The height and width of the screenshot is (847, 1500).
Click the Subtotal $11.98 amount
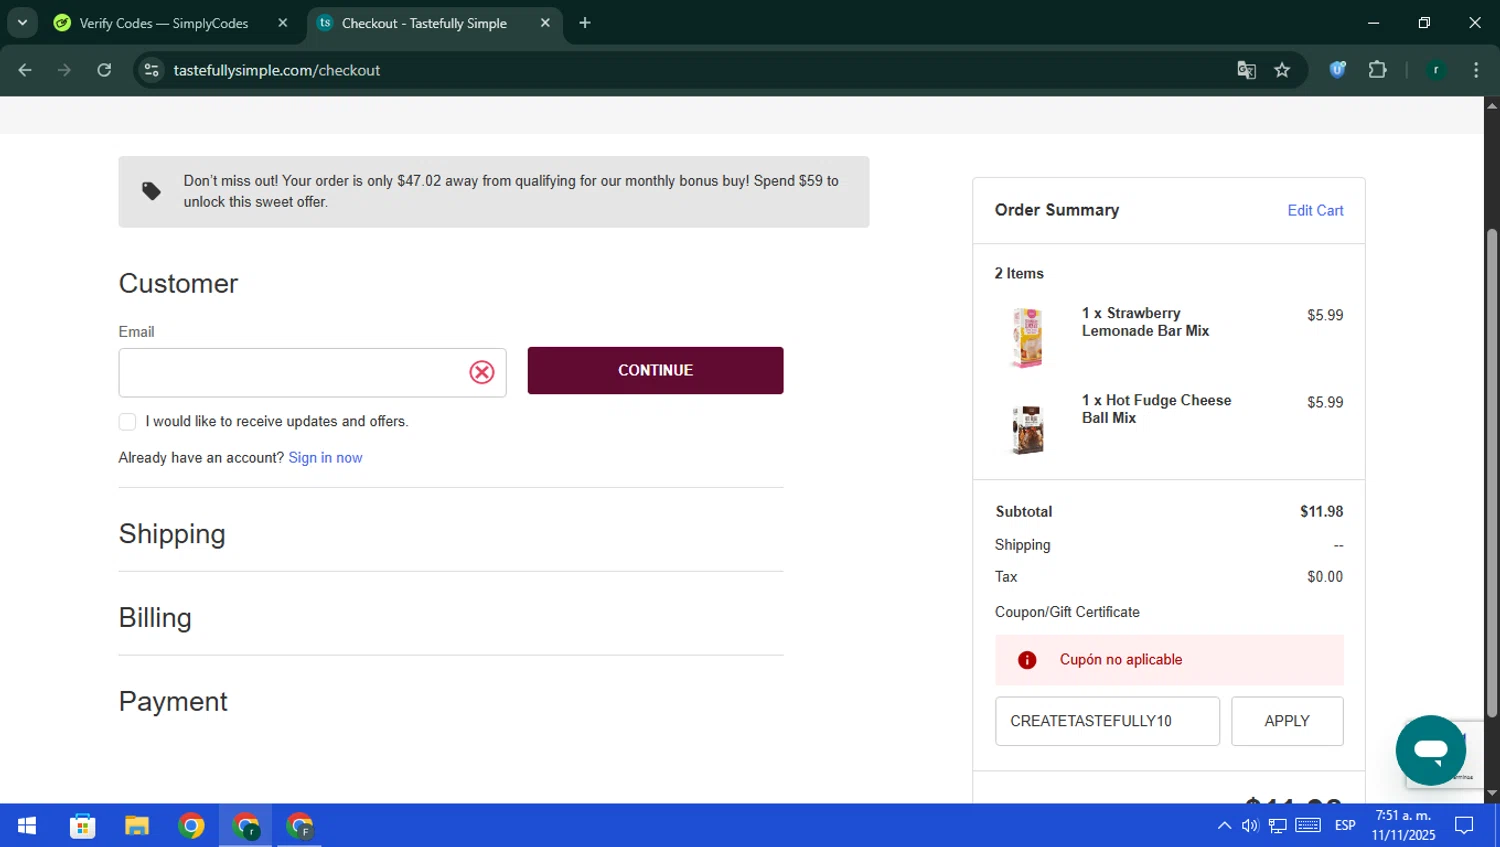pos(1321,511)
